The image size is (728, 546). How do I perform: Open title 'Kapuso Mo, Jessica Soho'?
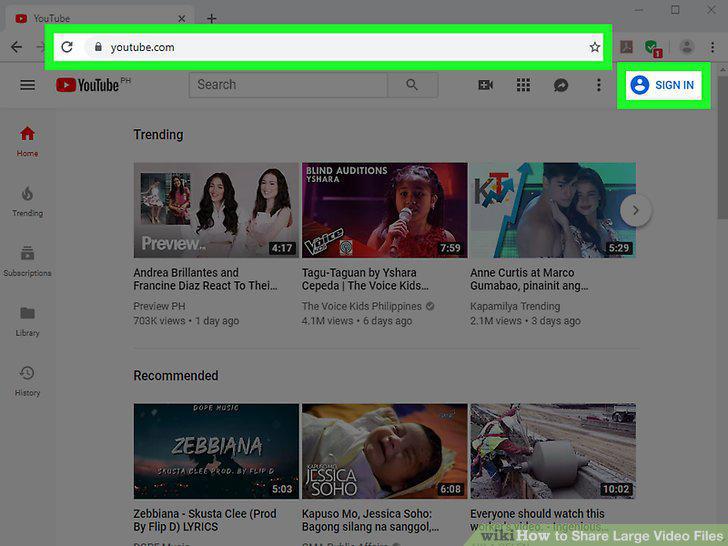pos(370,520)
